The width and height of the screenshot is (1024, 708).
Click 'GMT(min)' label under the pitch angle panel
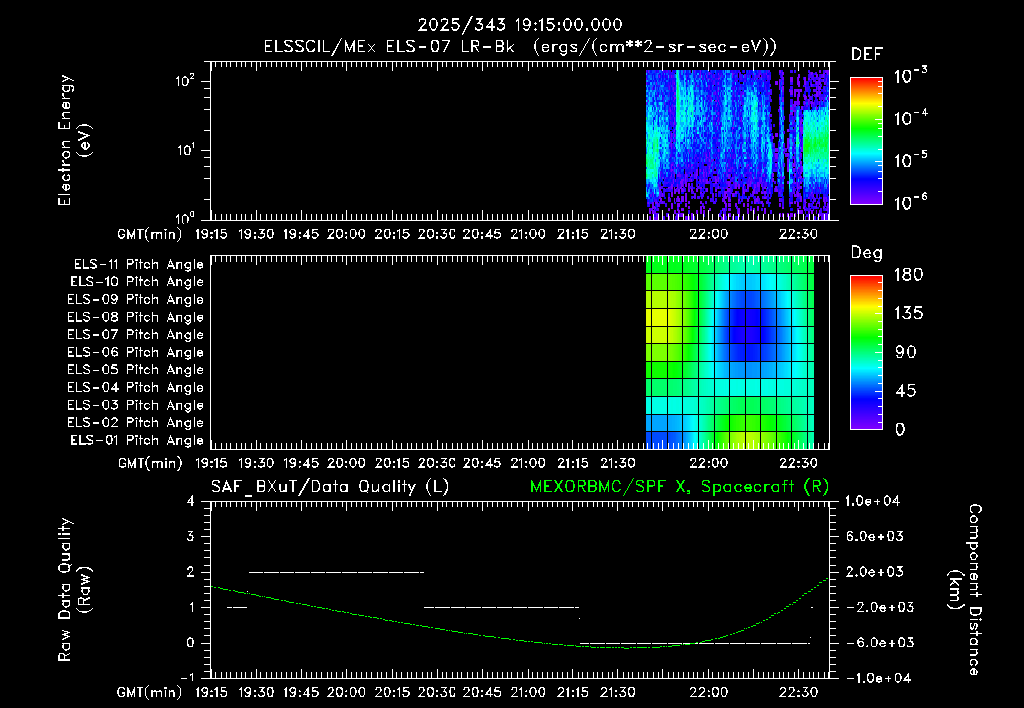click(x=150, y=464)
